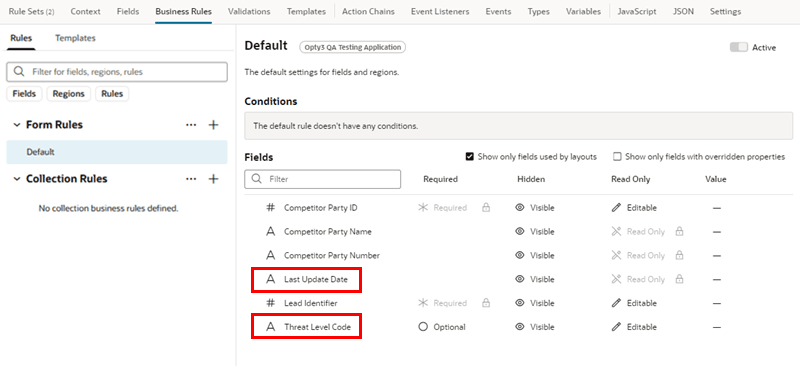Click the text type icon of Competitor Party Number
This screenshot has height=366, width=800.
[x=271, y=255]
